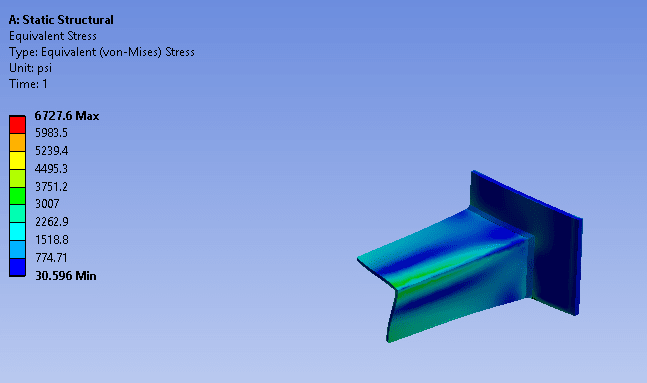Image resolution: width=647 pixels, height=383 pixels.
Task: Click the orange legend color band
Action: [17, 142]
